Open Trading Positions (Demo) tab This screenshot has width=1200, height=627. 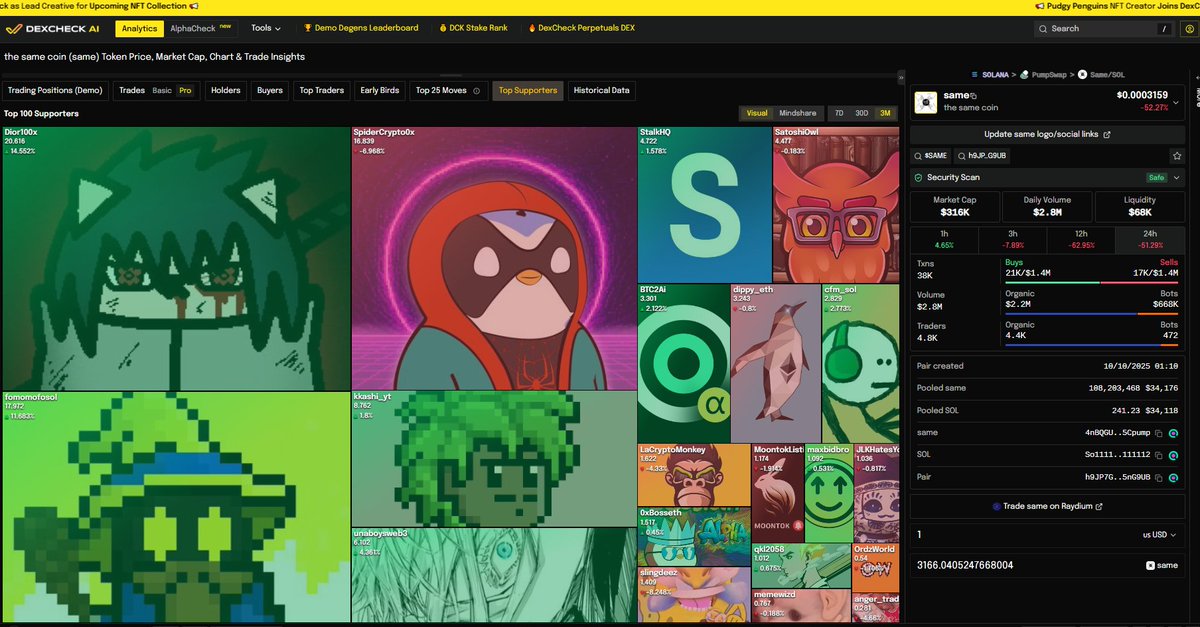(x=55, y=90)
